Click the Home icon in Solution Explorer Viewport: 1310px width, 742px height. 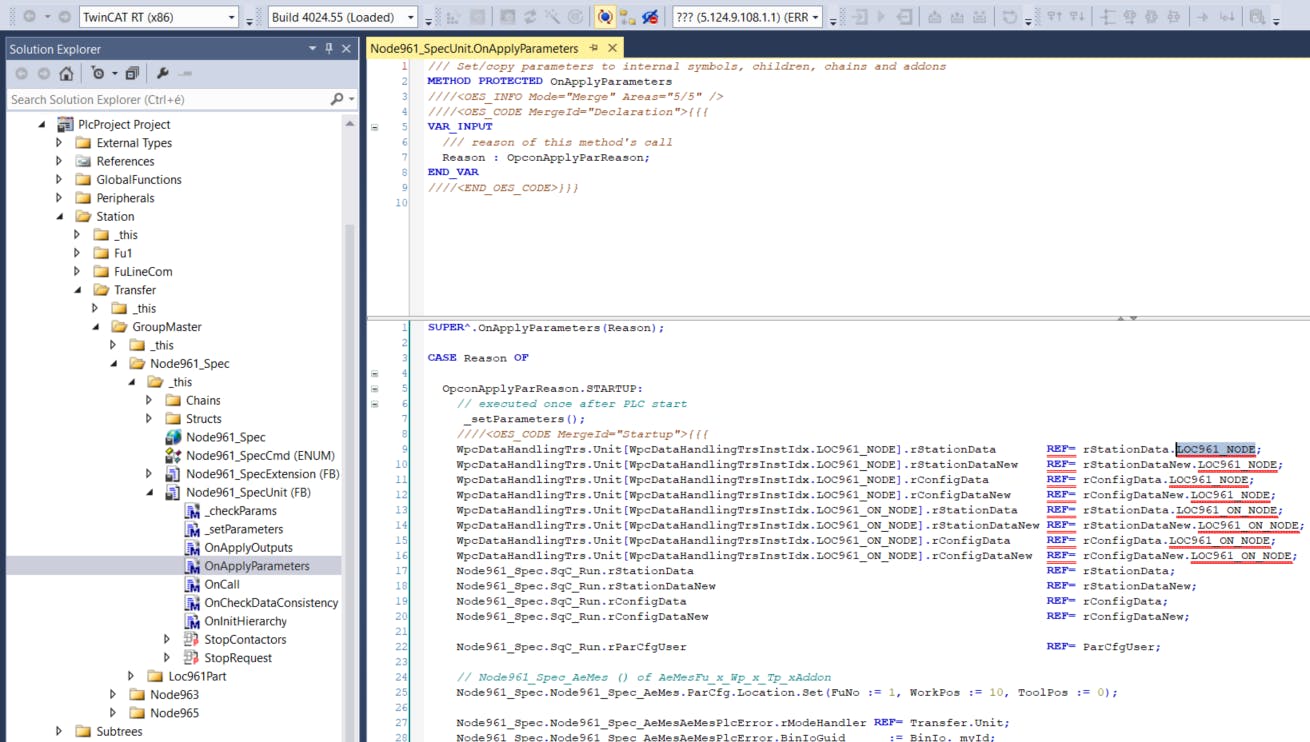tap(66, 74)
